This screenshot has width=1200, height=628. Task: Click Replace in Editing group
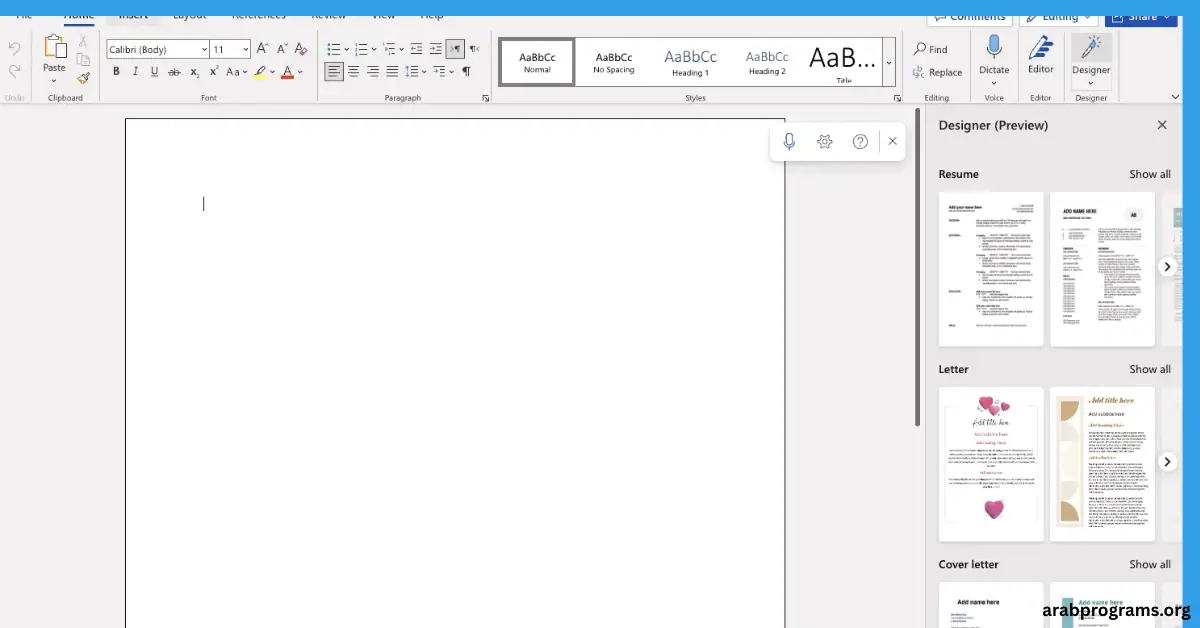(x=937, y=72)
